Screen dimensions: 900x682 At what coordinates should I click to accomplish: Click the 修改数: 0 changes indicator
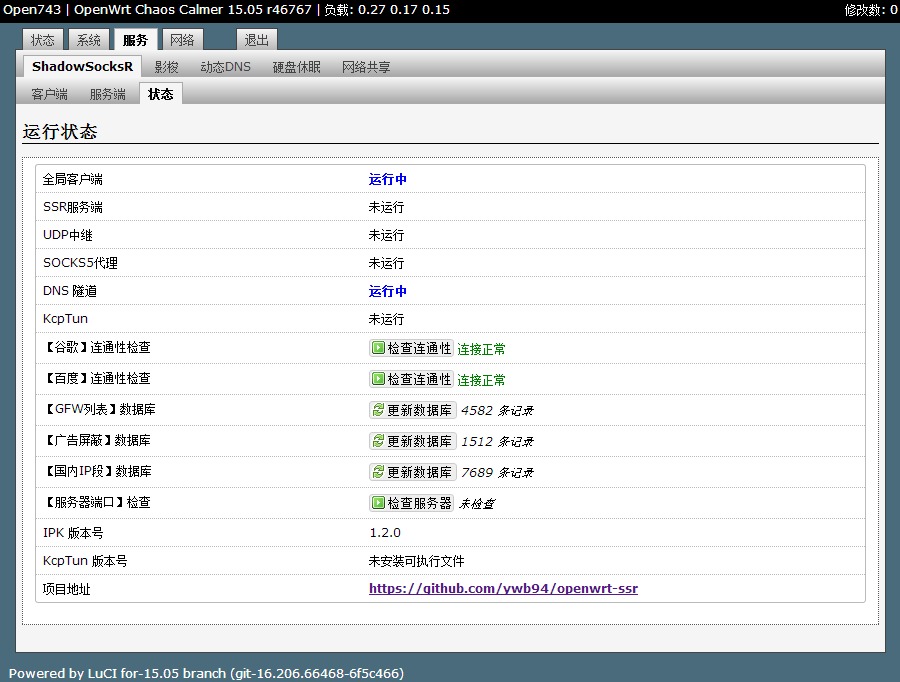coord(871,10)
